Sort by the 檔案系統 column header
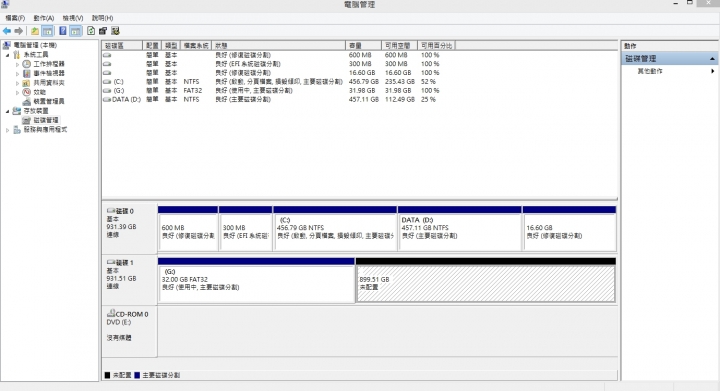Viewport: 720px width, 391px height. [196, 45]
